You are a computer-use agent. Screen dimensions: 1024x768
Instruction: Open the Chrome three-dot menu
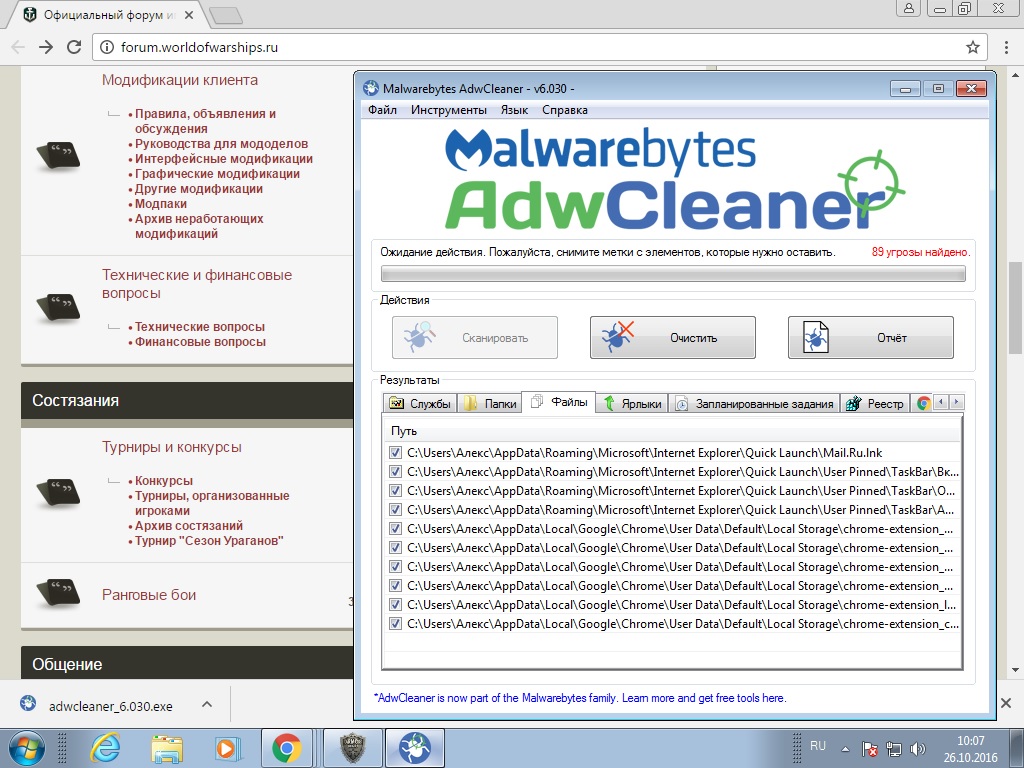click(1006, 47)
